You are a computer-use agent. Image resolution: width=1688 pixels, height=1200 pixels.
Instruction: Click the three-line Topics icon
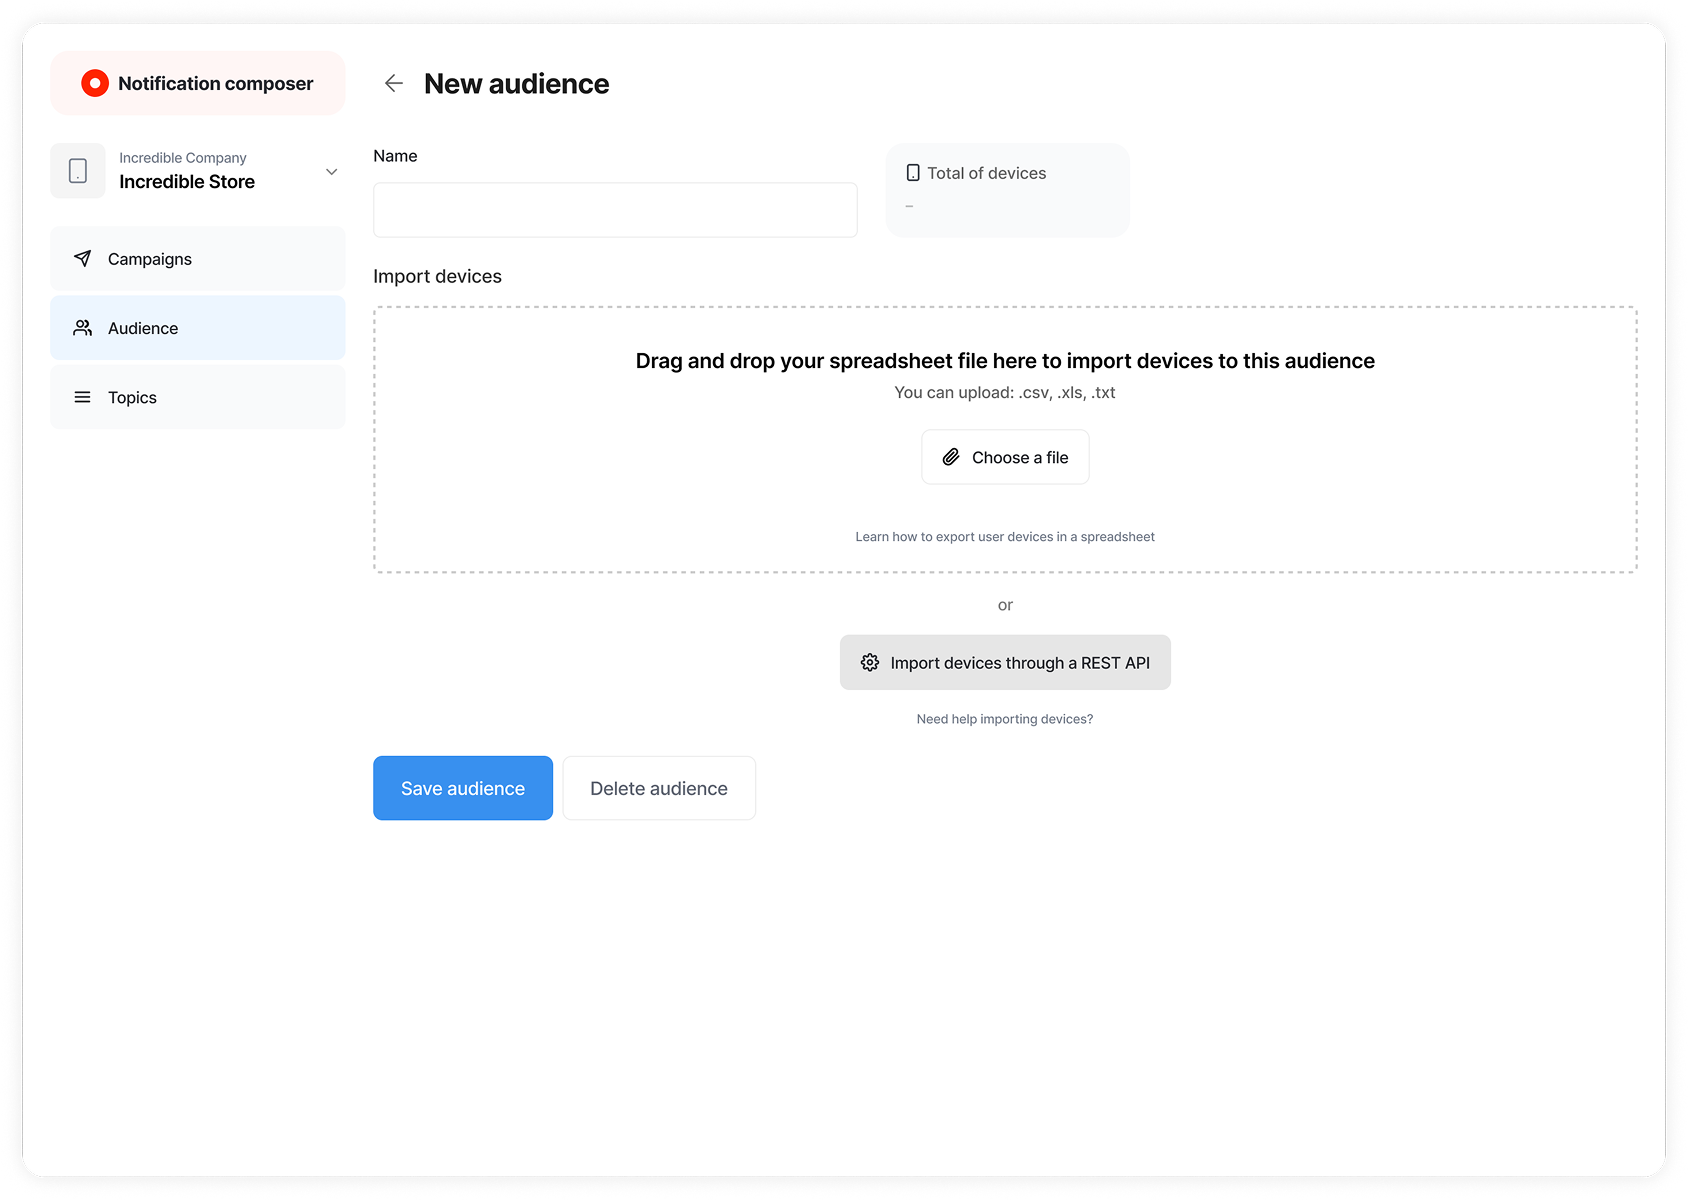[83, 397]
